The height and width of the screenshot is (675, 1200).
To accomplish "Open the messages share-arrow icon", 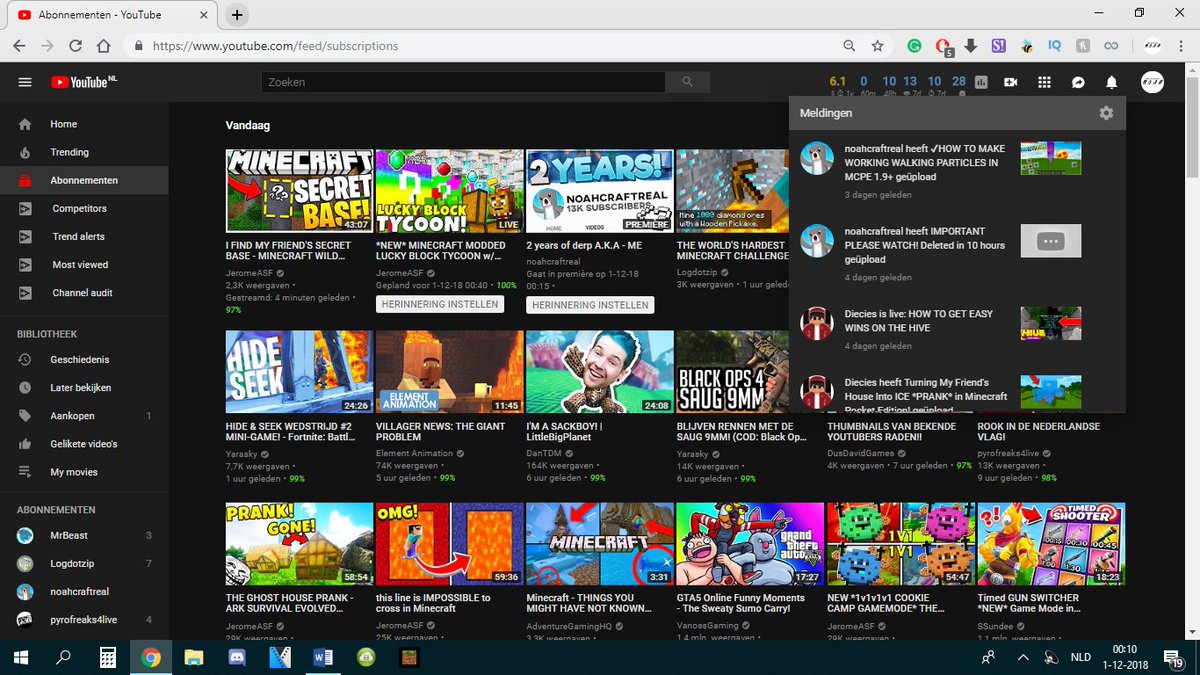I will (1078, 82).
